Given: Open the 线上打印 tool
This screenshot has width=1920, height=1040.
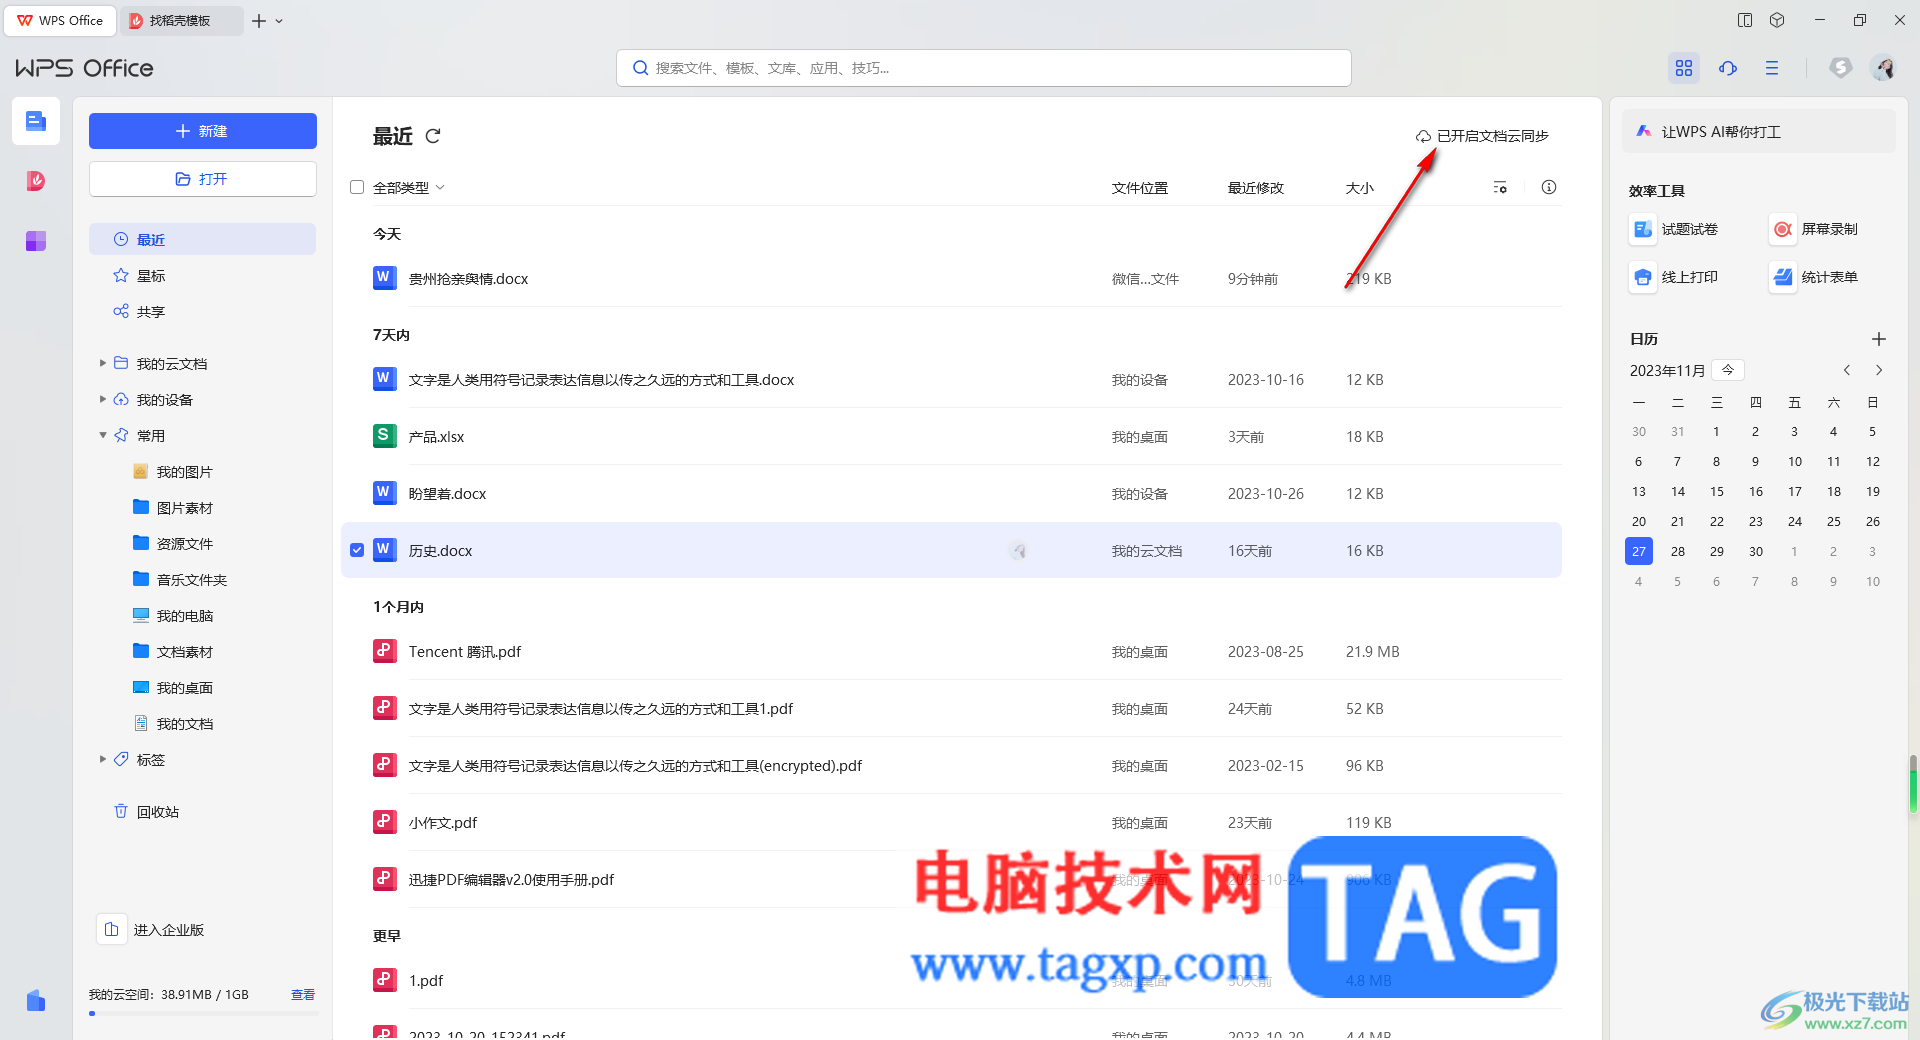Looking at the screenshot, I should click(x=1674, y=277).
